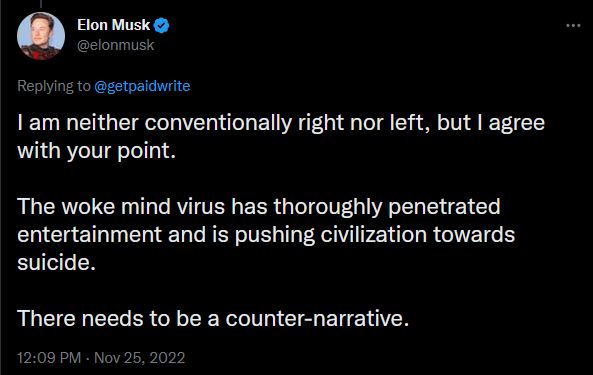Click the blue verified checkmark badge

(x=162, y=25)
